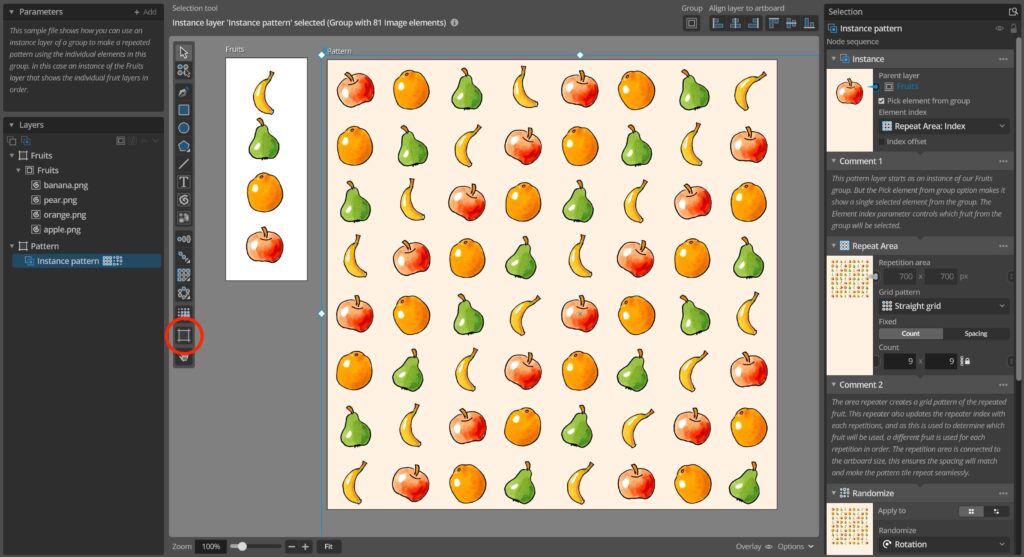Click the Group icon button in top bar
The height and width of the screenshot is (557, 1024).
tap(691, 23)
